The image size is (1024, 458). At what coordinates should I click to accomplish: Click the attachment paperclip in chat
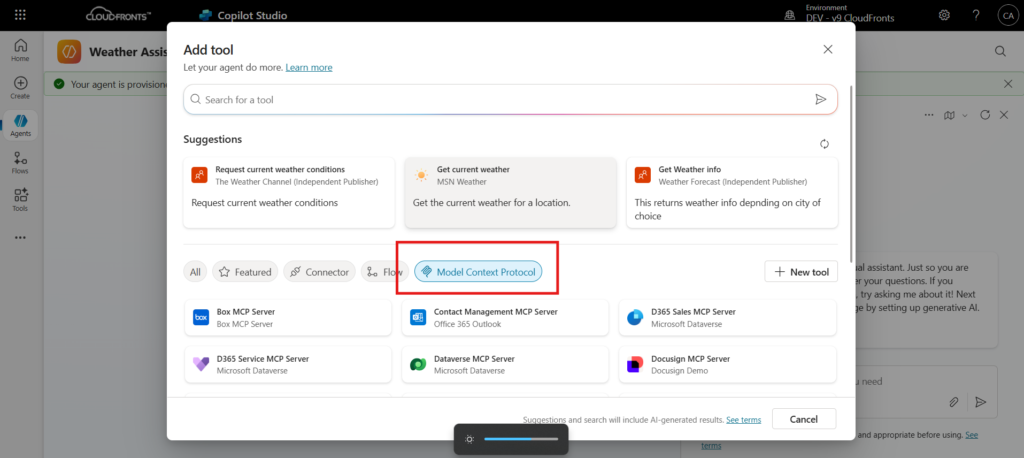point(953,402)
